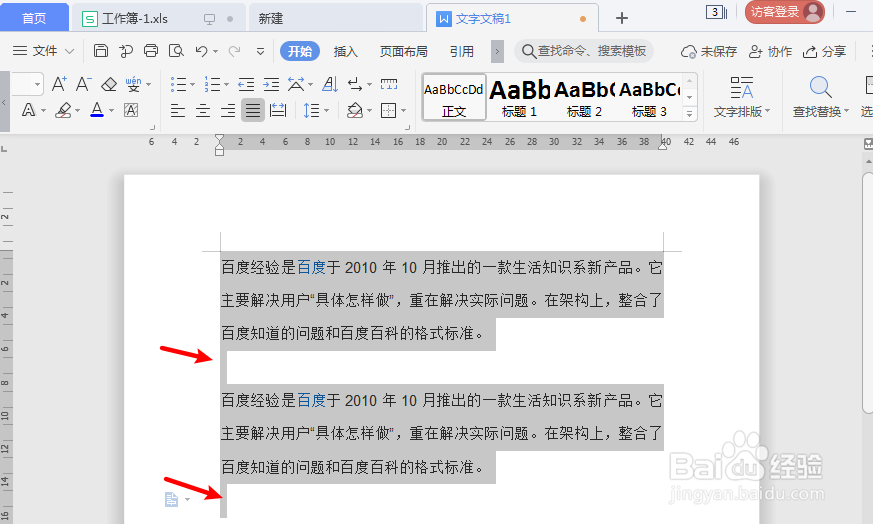This screenshot has height=524, width=873.
Task: Expand the borders dropdown arrow
Action: pyautogui.click(x=404, y=110)
